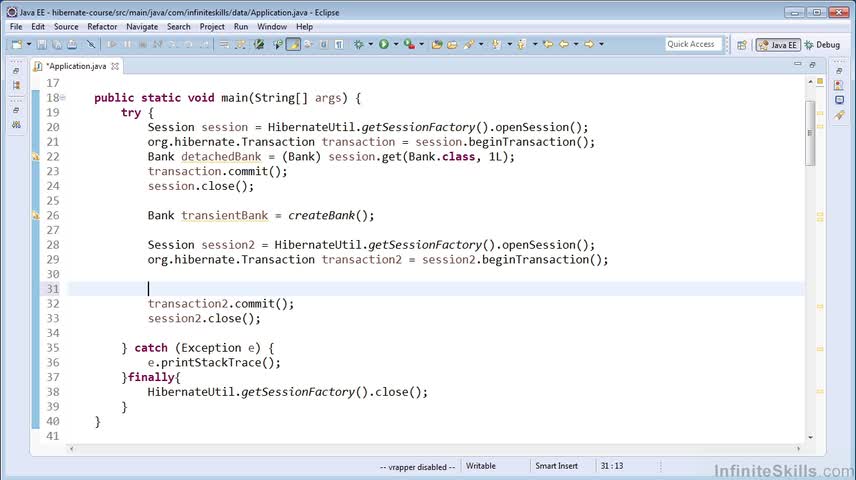Toggle Mark Occurrences highlighter
The height and width of the screenshot is (480, 856).
coord(293,44)
